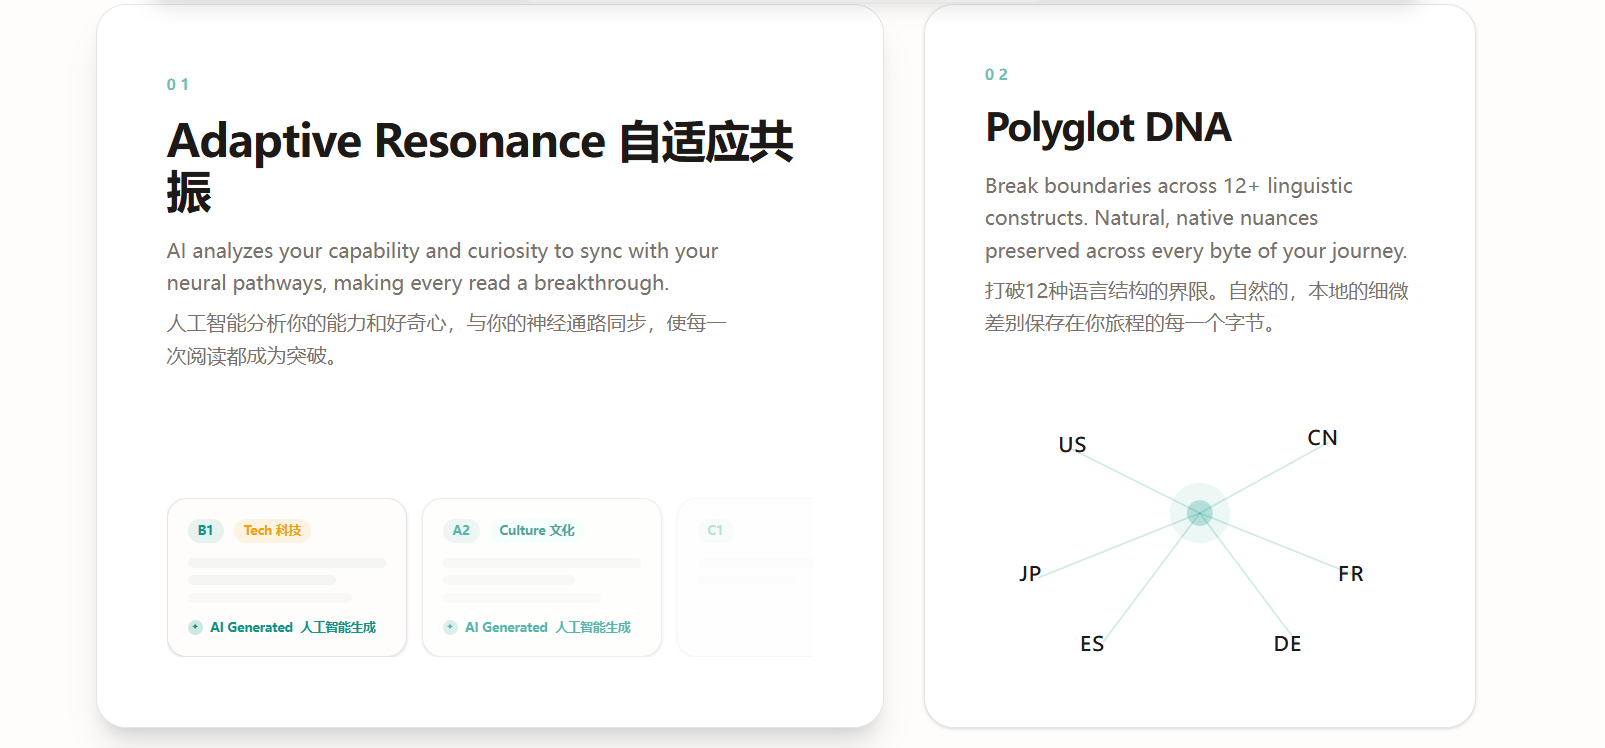Viewport: 1605px width, 748px height.
Task: Click the 02 section number
Action: pyautogui.click(x=996, y=75)
